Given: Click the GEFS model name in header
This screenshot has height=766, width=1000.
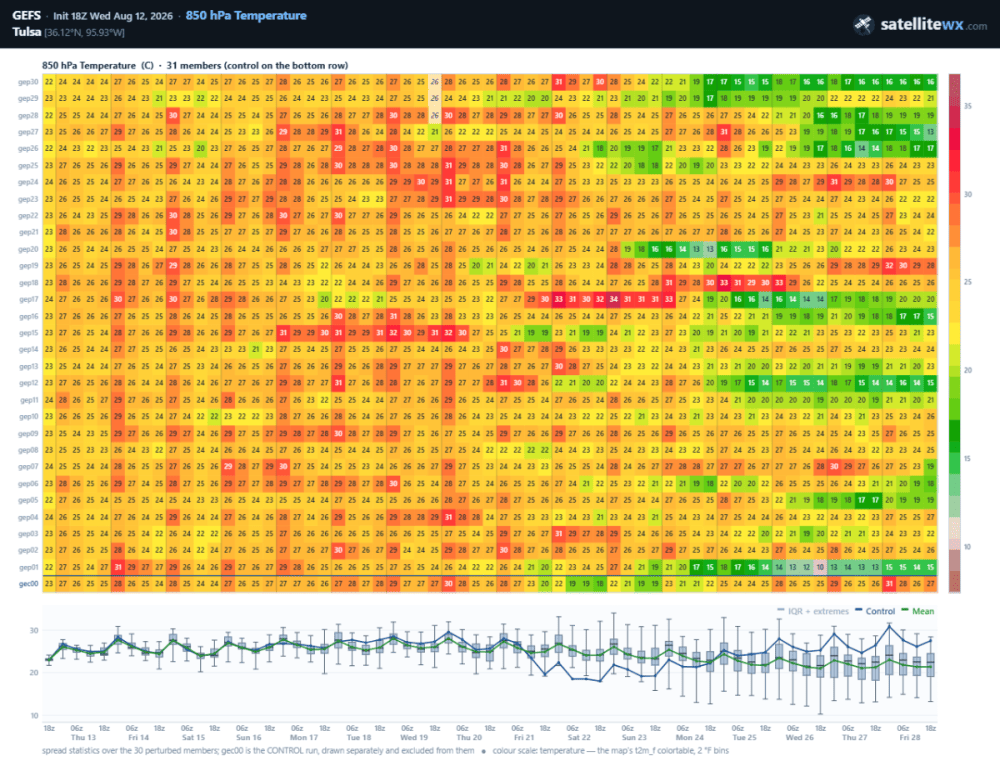Looking at the screenshot, I should click(x=26, y=15).
